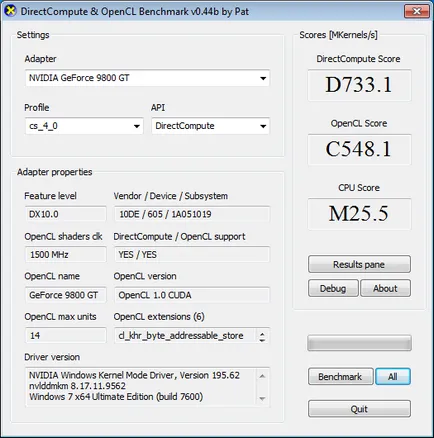Select the Vendor/Device field 10DE / 605 / 1A051019
Image resolution: width=434 pixels, height=438 pixels.
[x=192, y=214]
